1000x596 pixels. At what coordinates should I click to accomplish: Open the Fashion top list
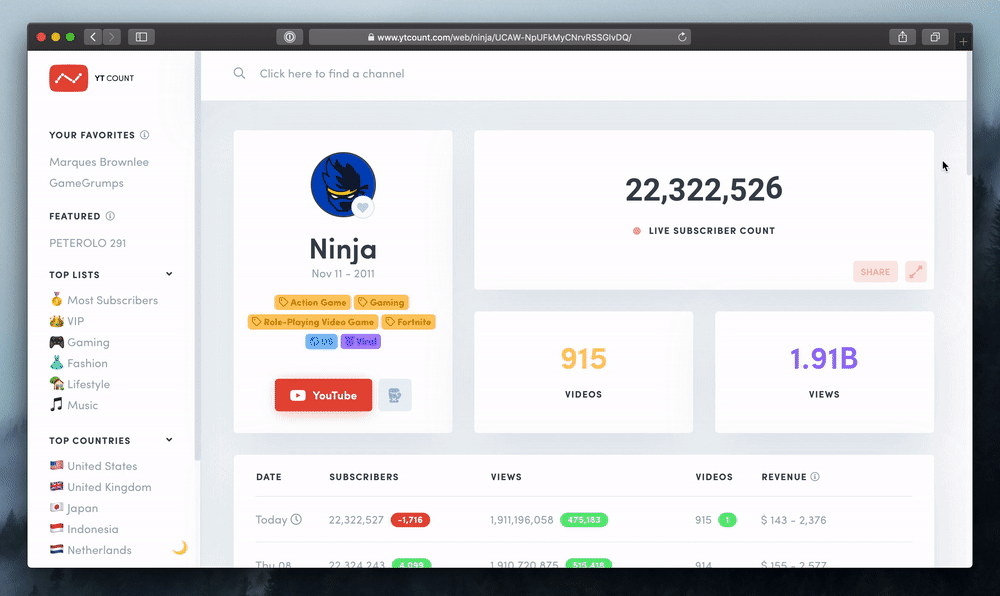[78, 363]
